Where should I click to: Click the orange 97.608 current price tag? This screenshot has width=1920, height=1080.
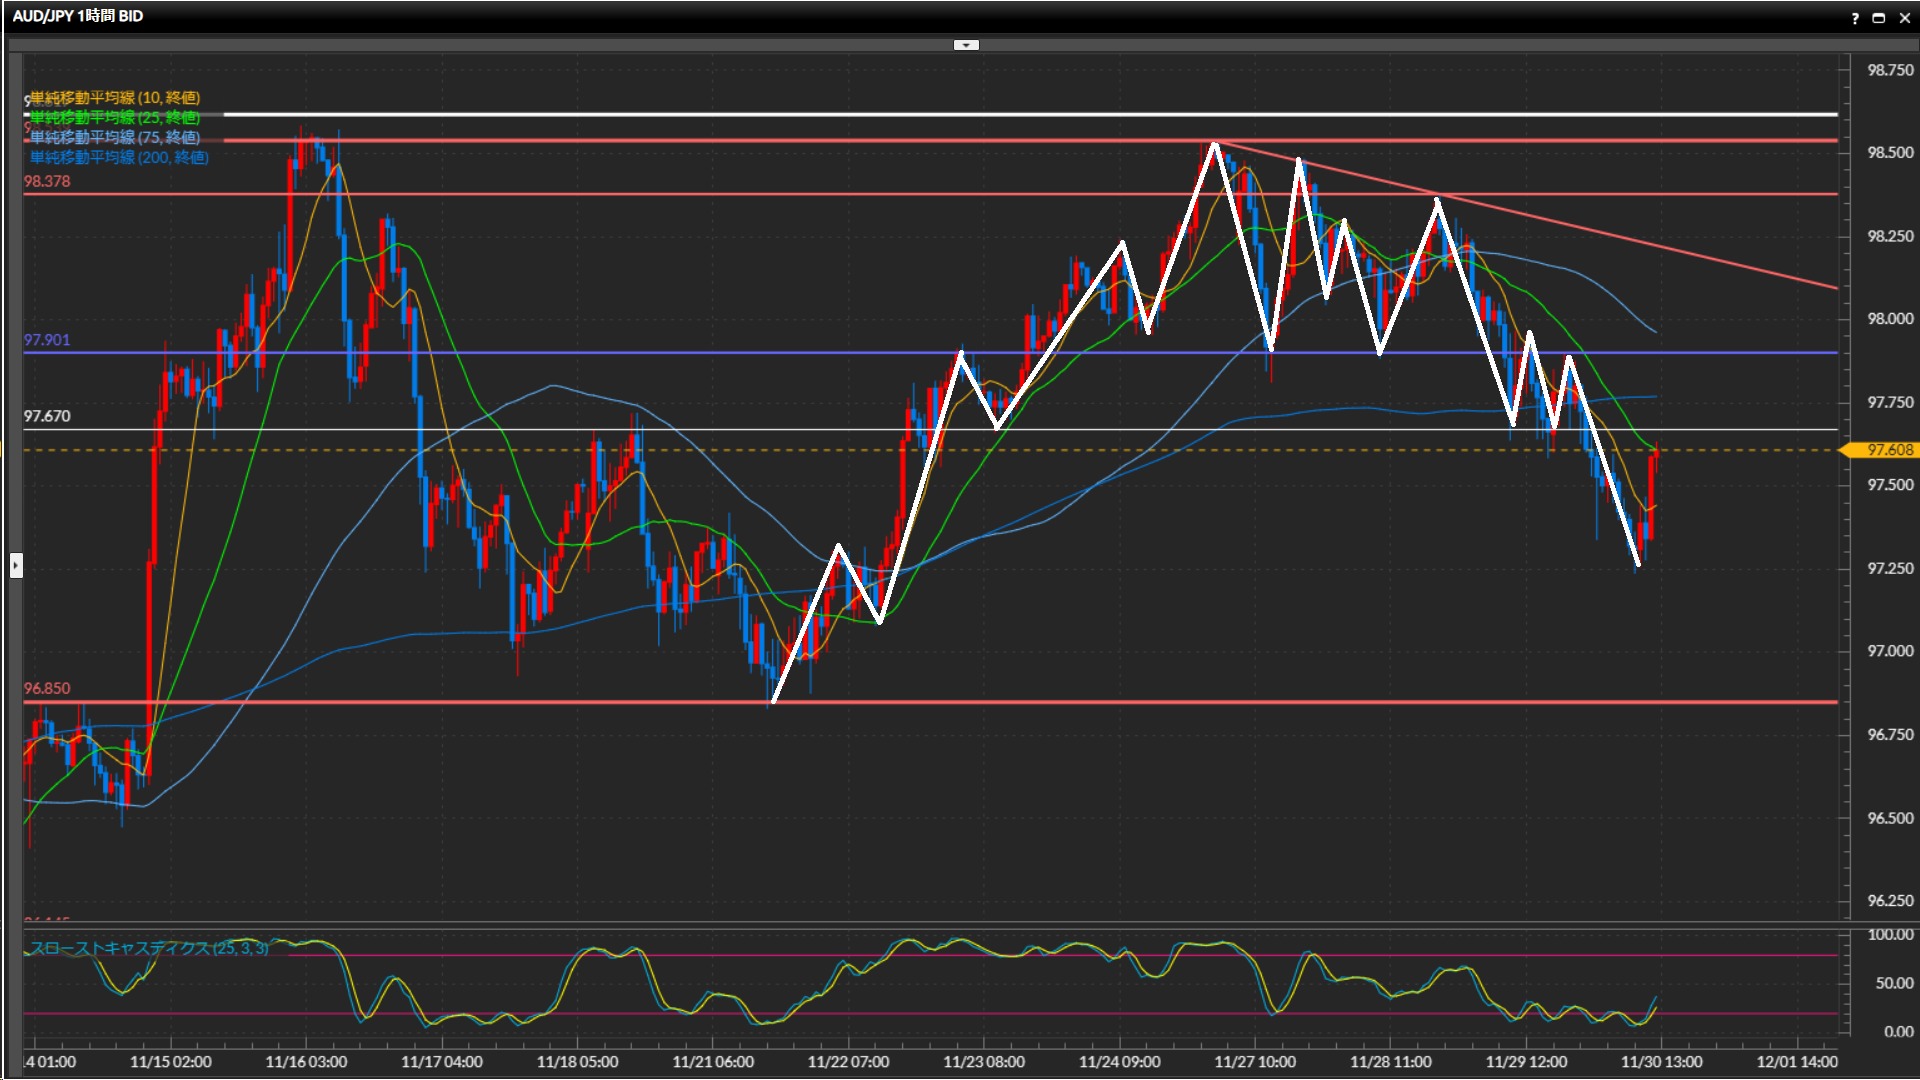(x=1888, y=450)
